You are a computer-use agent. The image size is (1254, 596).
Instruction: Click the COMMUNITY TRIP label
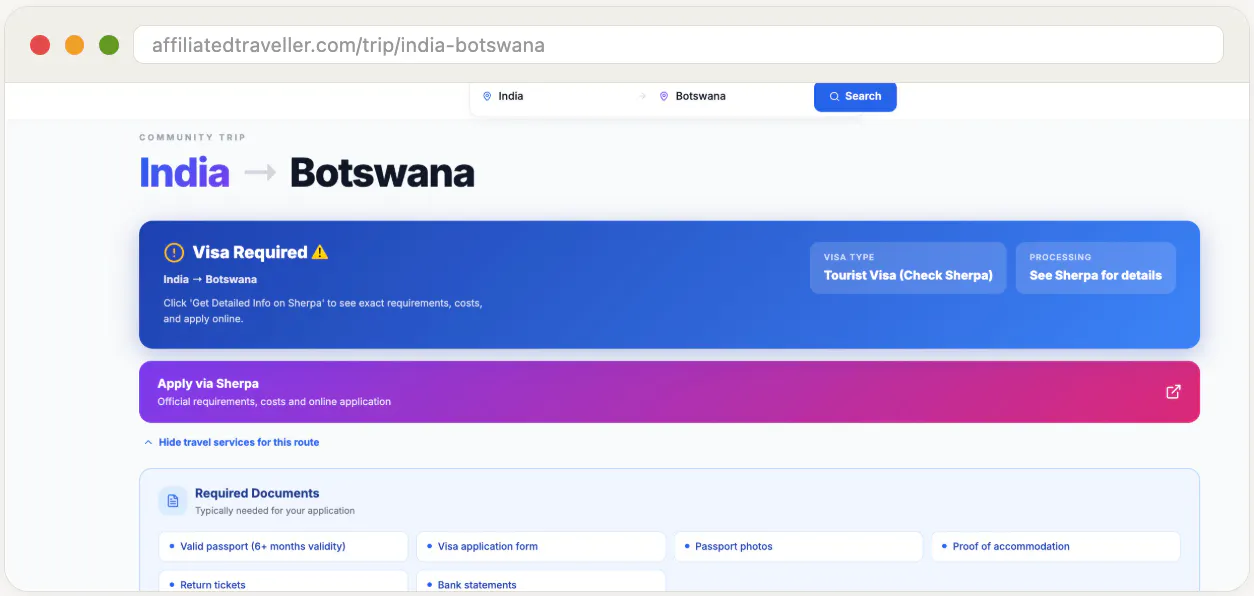pyautogui.click(x=192, y=138)
